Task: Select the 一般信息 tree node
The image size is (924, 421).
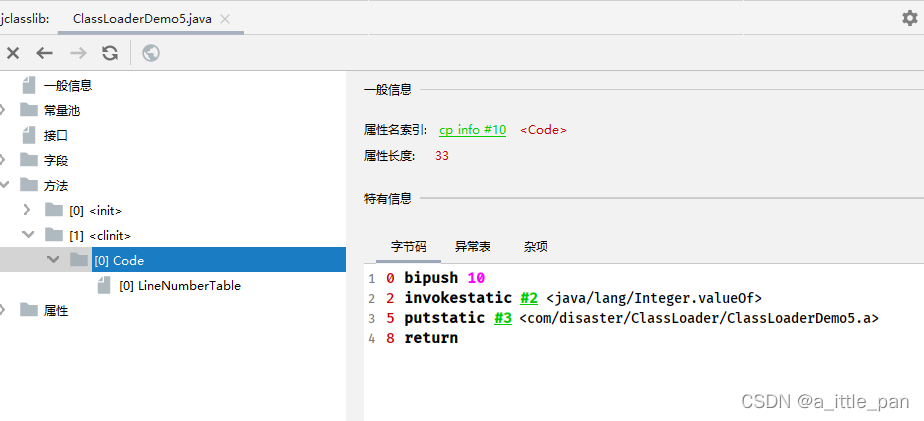Action: click(x=68, y=86)
